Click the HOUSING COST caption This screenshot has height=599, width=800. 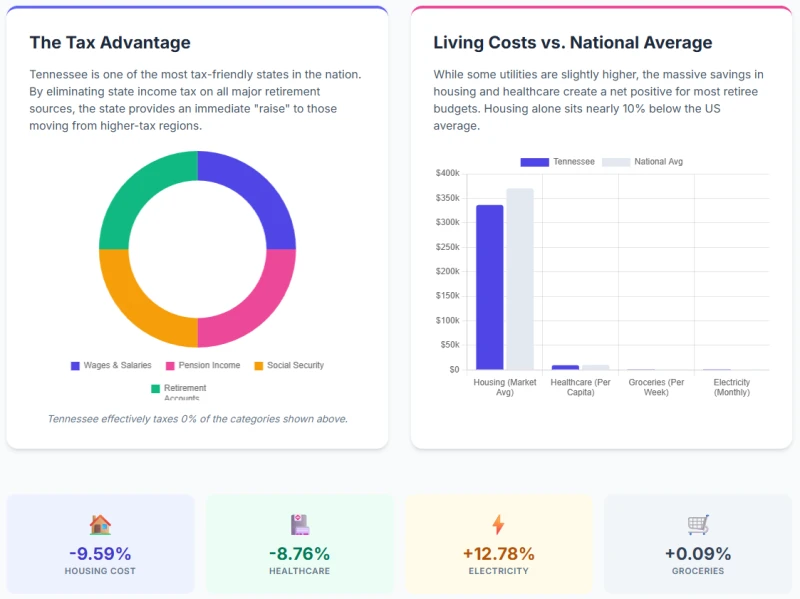(x=100, y=571)
